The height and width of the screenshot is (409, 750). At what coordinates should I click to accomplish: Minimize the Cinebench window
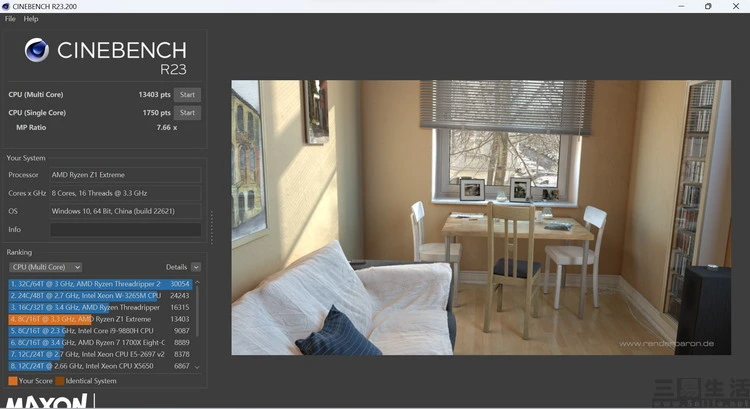point(681,6)
